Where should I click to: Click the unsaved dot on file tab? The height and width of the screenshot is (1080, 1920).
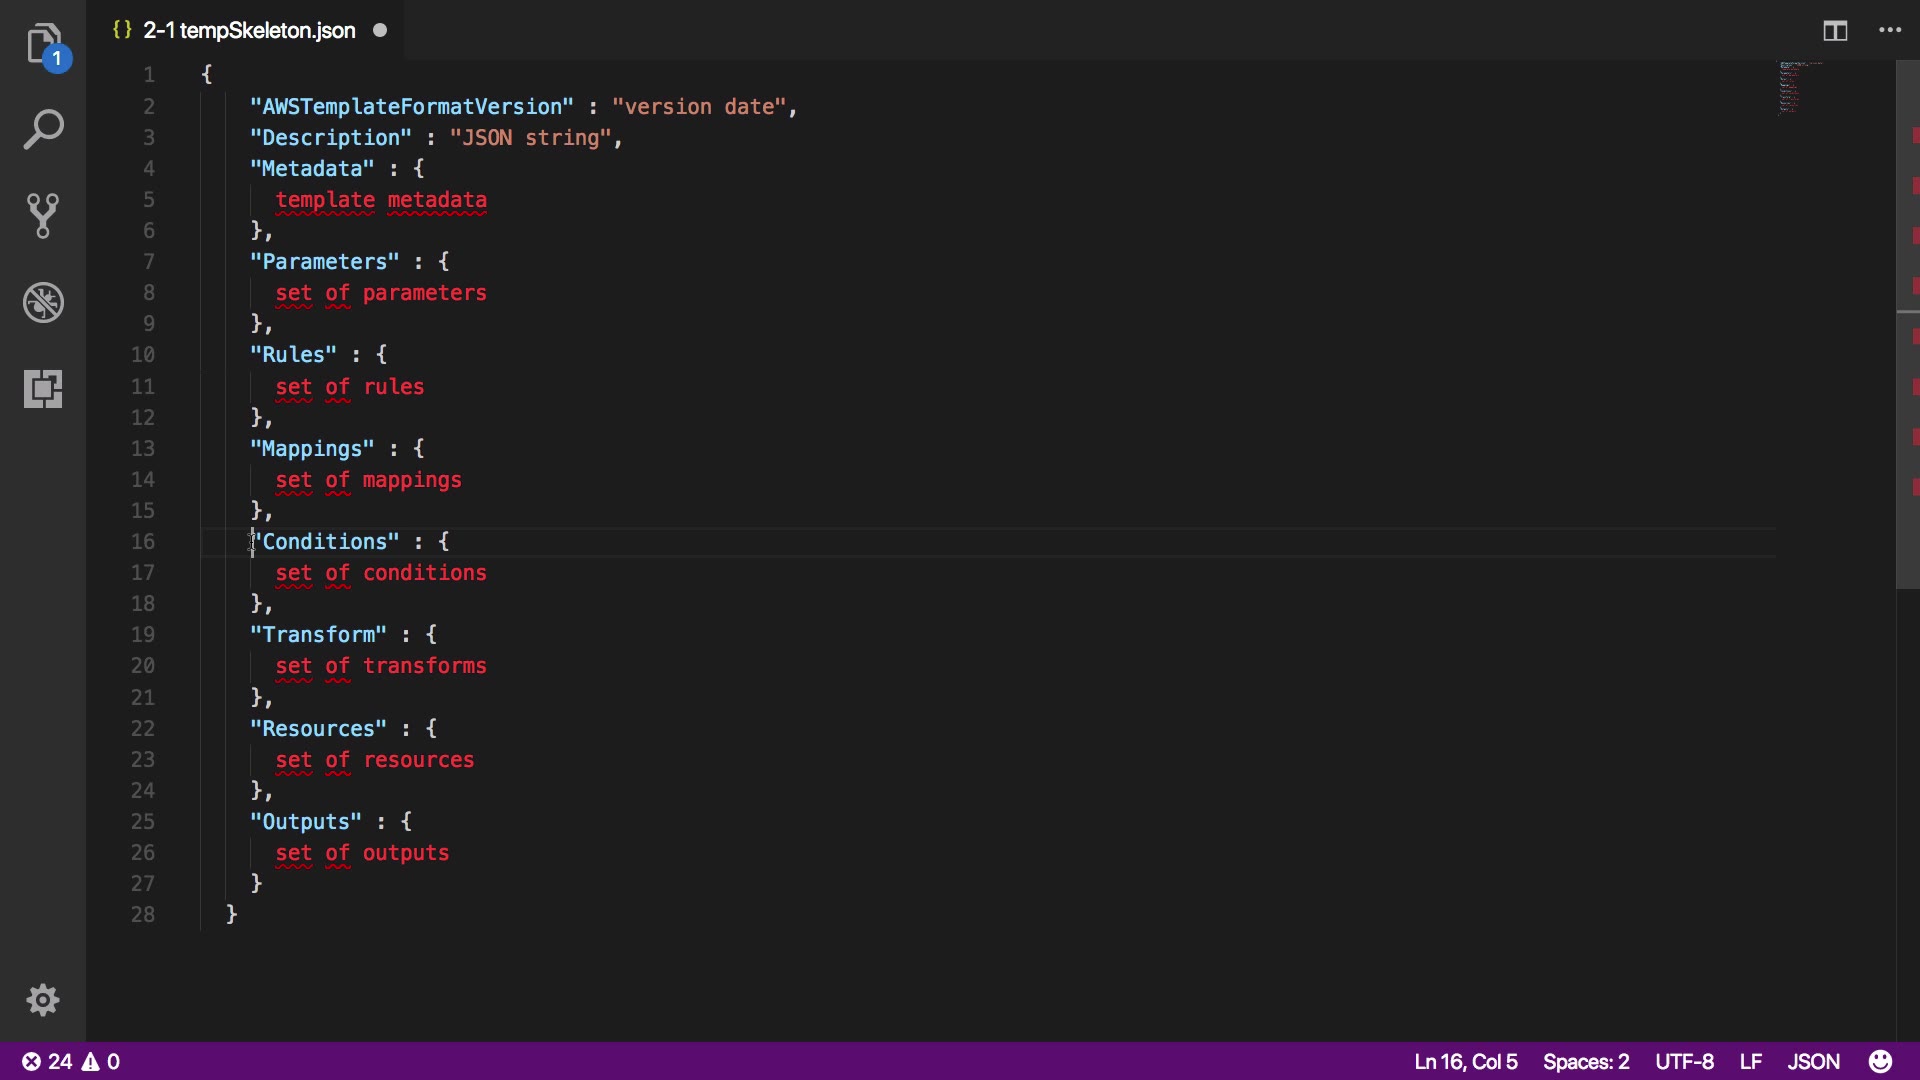coord(380,31)
